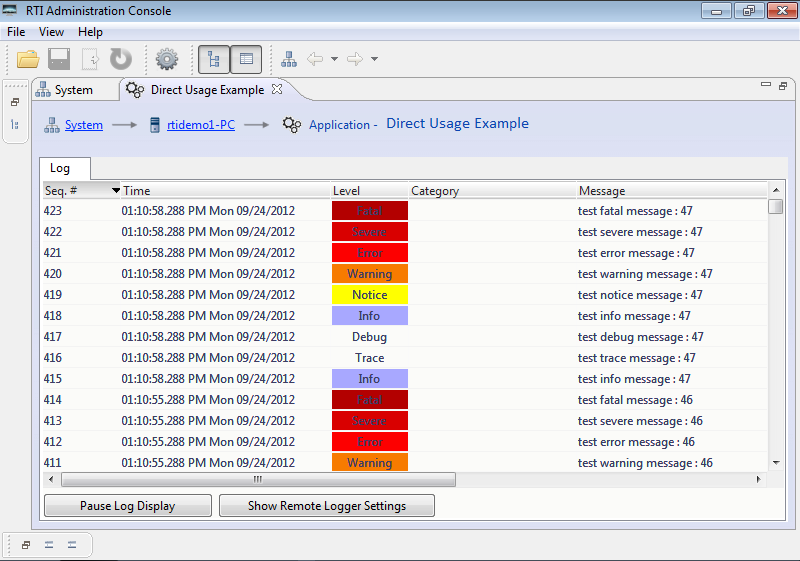Image resolution: width=800 pixels, height=561 pixels.
Task: Click horizontal scrollbar right arrow
Action: pos(759,479)
